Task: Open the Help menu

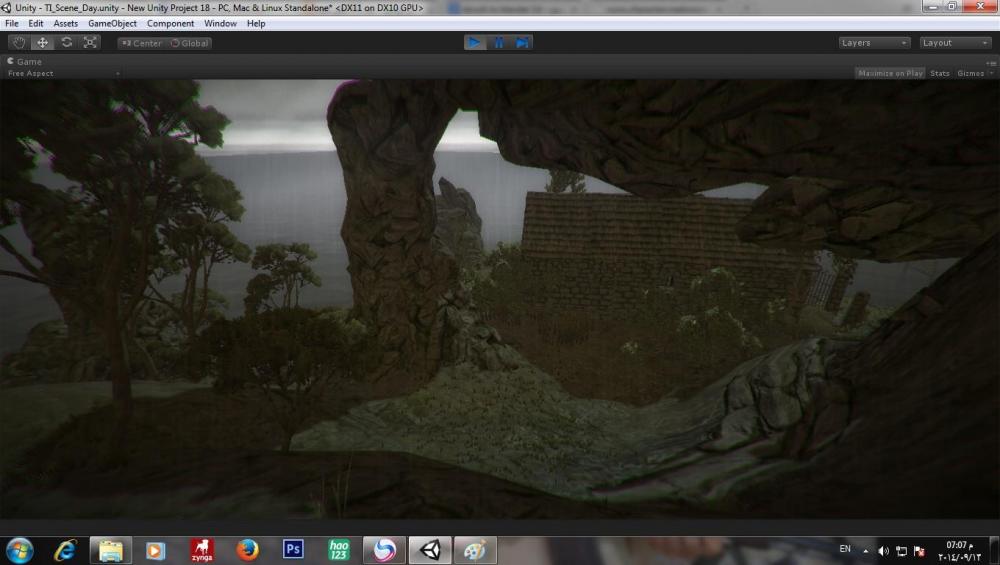Action: point(256,24)
